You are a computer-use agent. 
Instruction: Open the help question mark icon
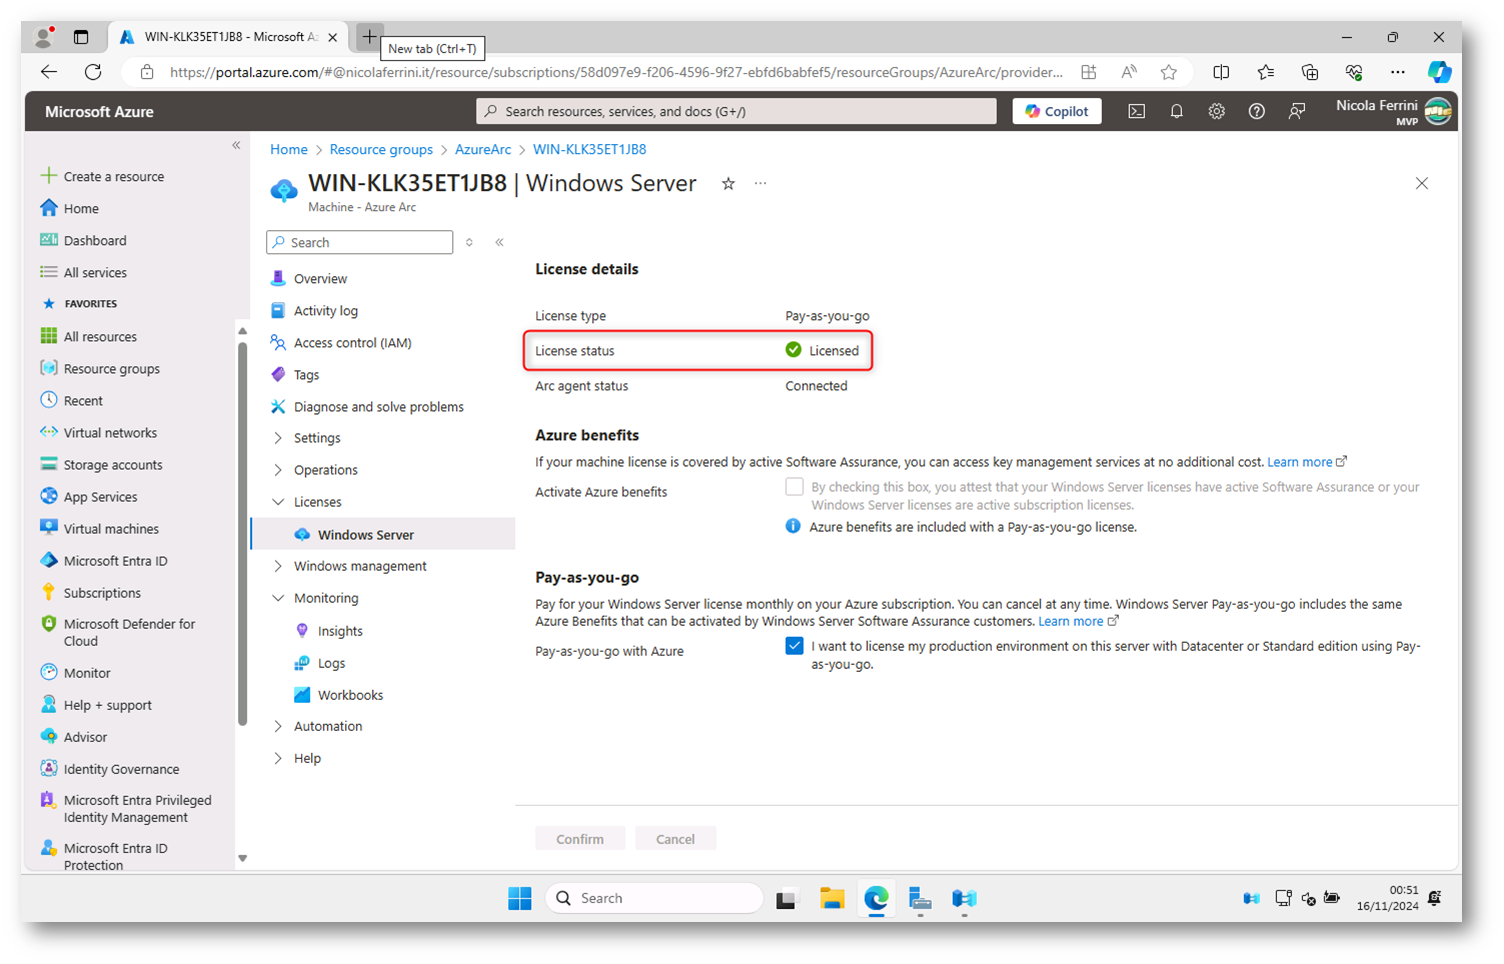pos(1256,112)
